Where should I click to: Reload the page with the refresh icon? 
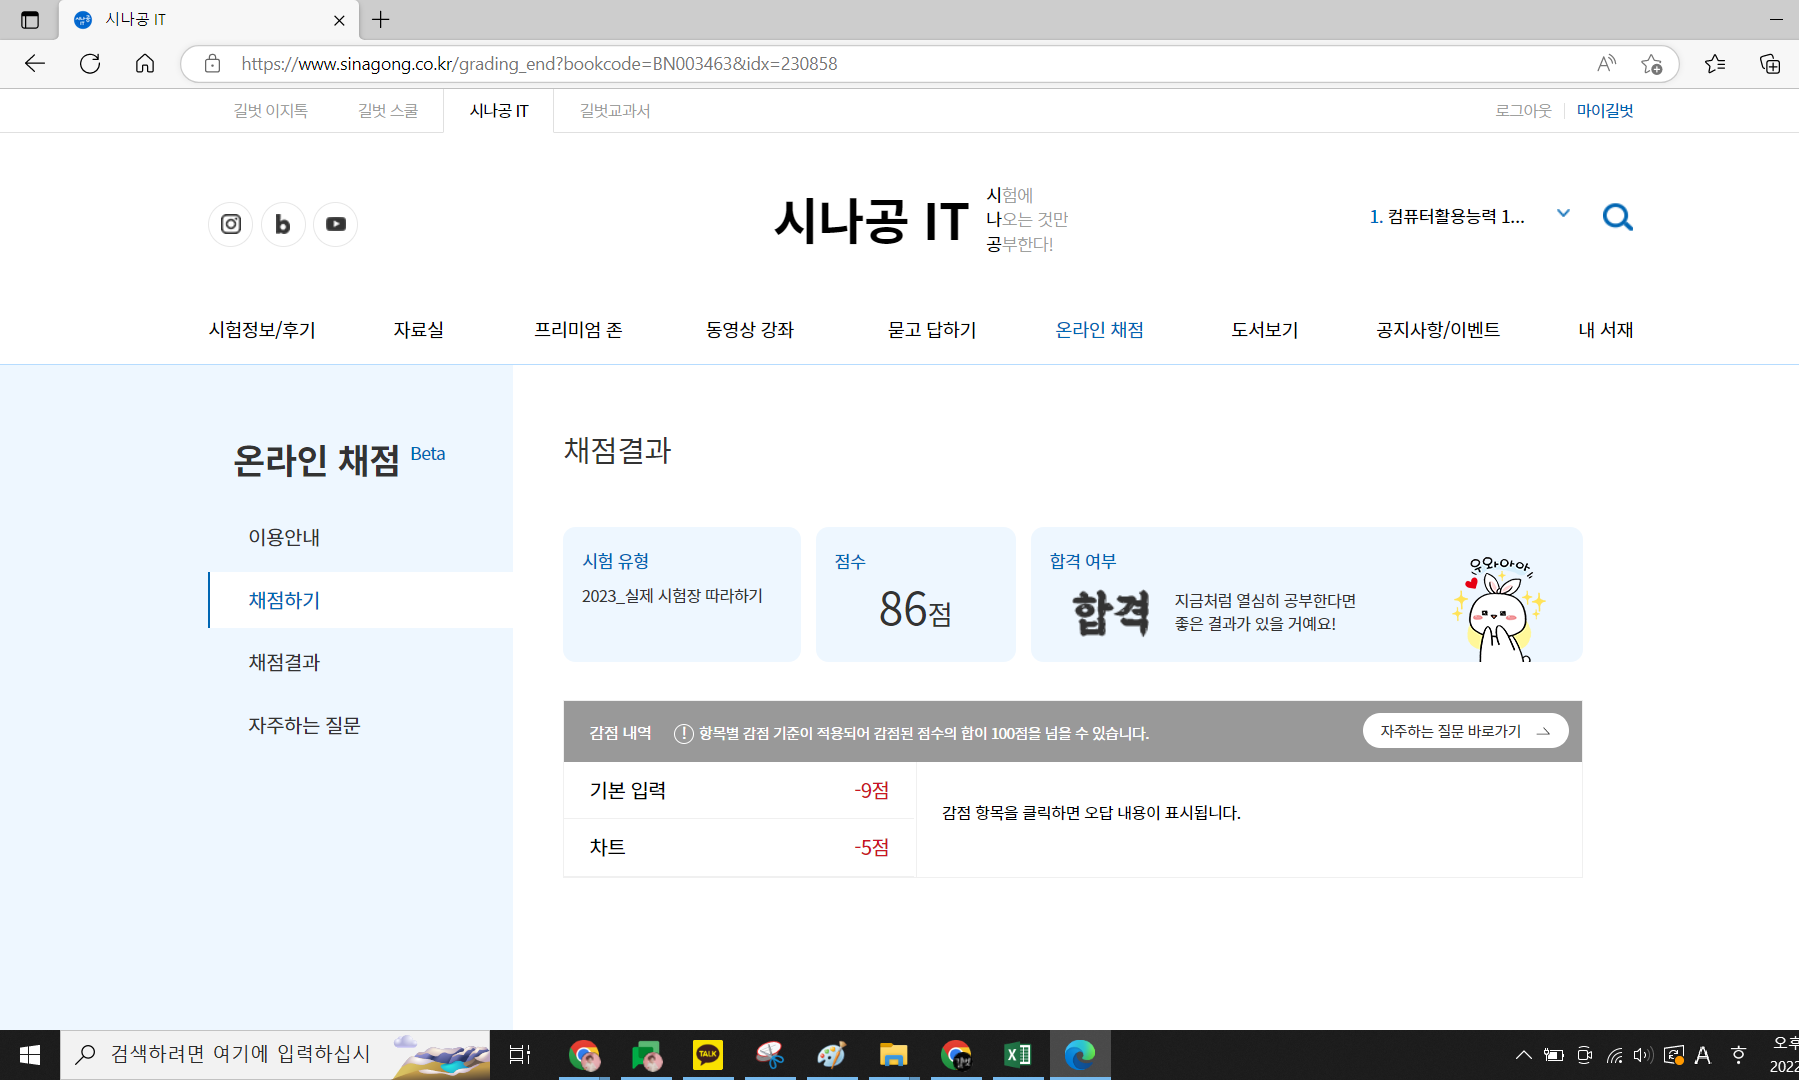tap(90, 63)
